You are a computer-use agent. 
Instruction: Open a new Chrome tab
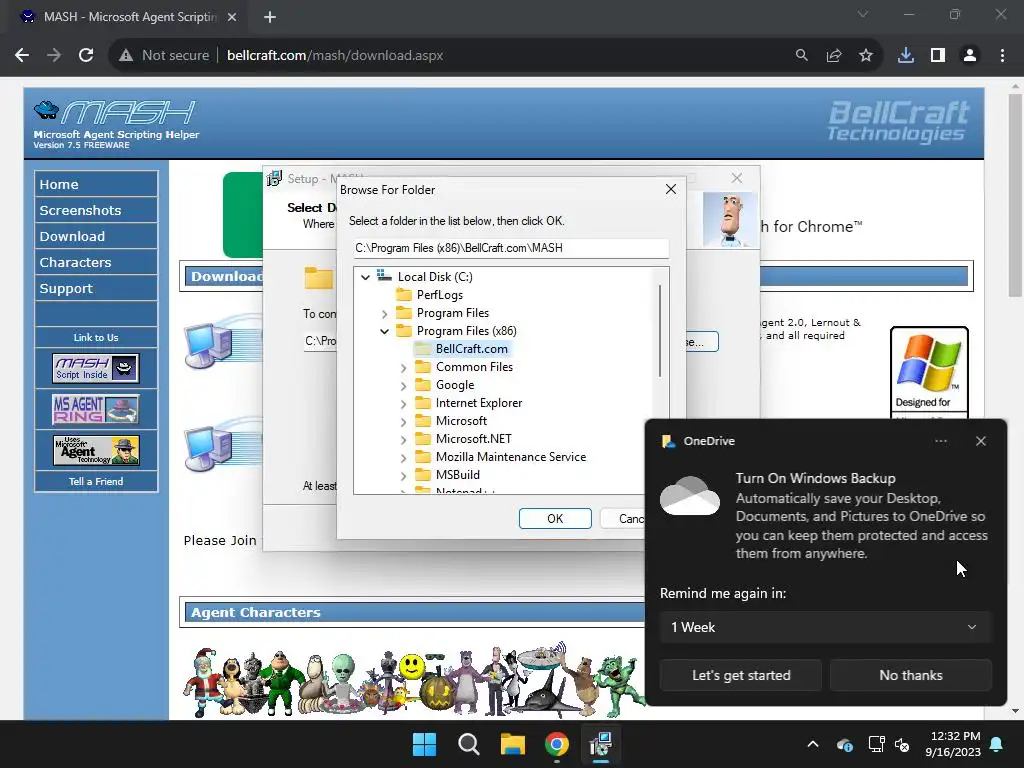(270, 17)
